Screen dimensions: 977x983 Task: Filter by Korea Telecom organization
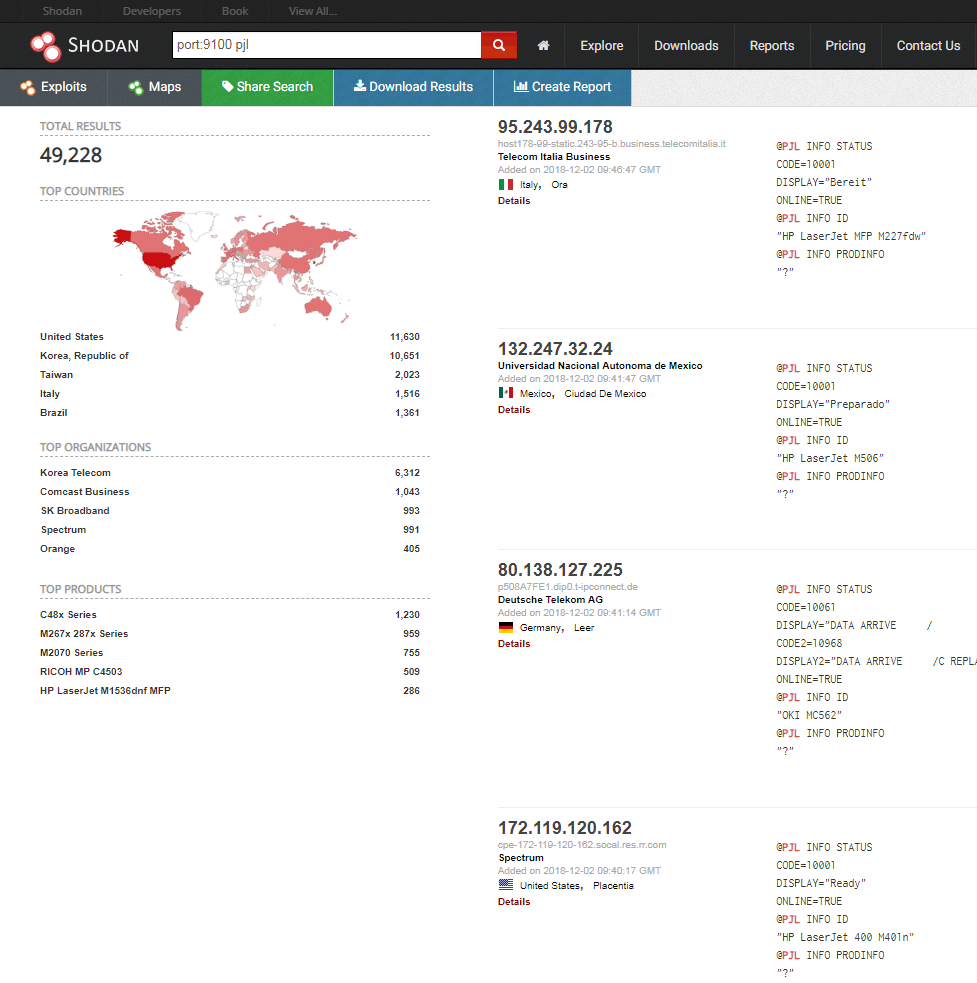(x=75, y=473)
